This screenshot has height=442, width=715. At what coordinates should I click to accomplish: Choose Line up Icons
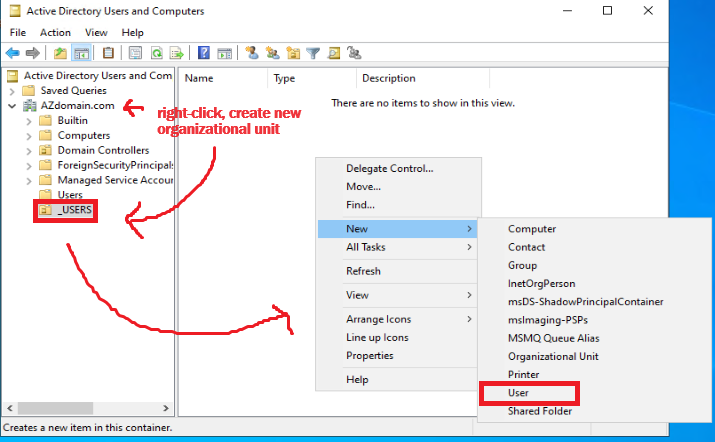397,338
